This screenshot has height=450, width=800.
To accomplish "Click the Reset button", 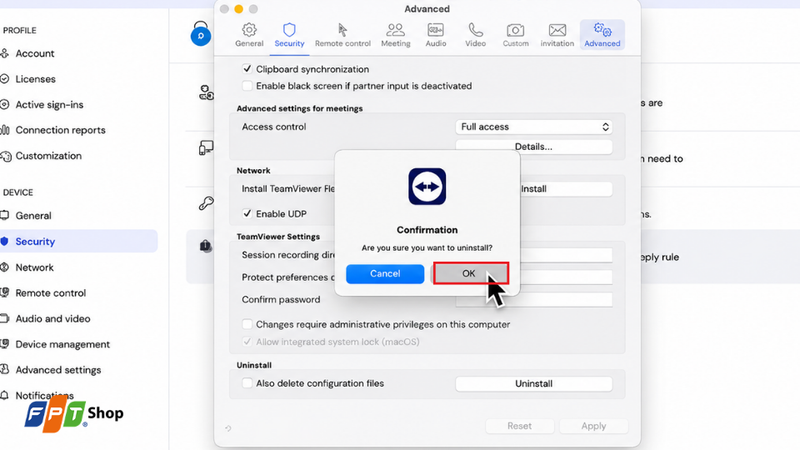I will coord(519,426).
